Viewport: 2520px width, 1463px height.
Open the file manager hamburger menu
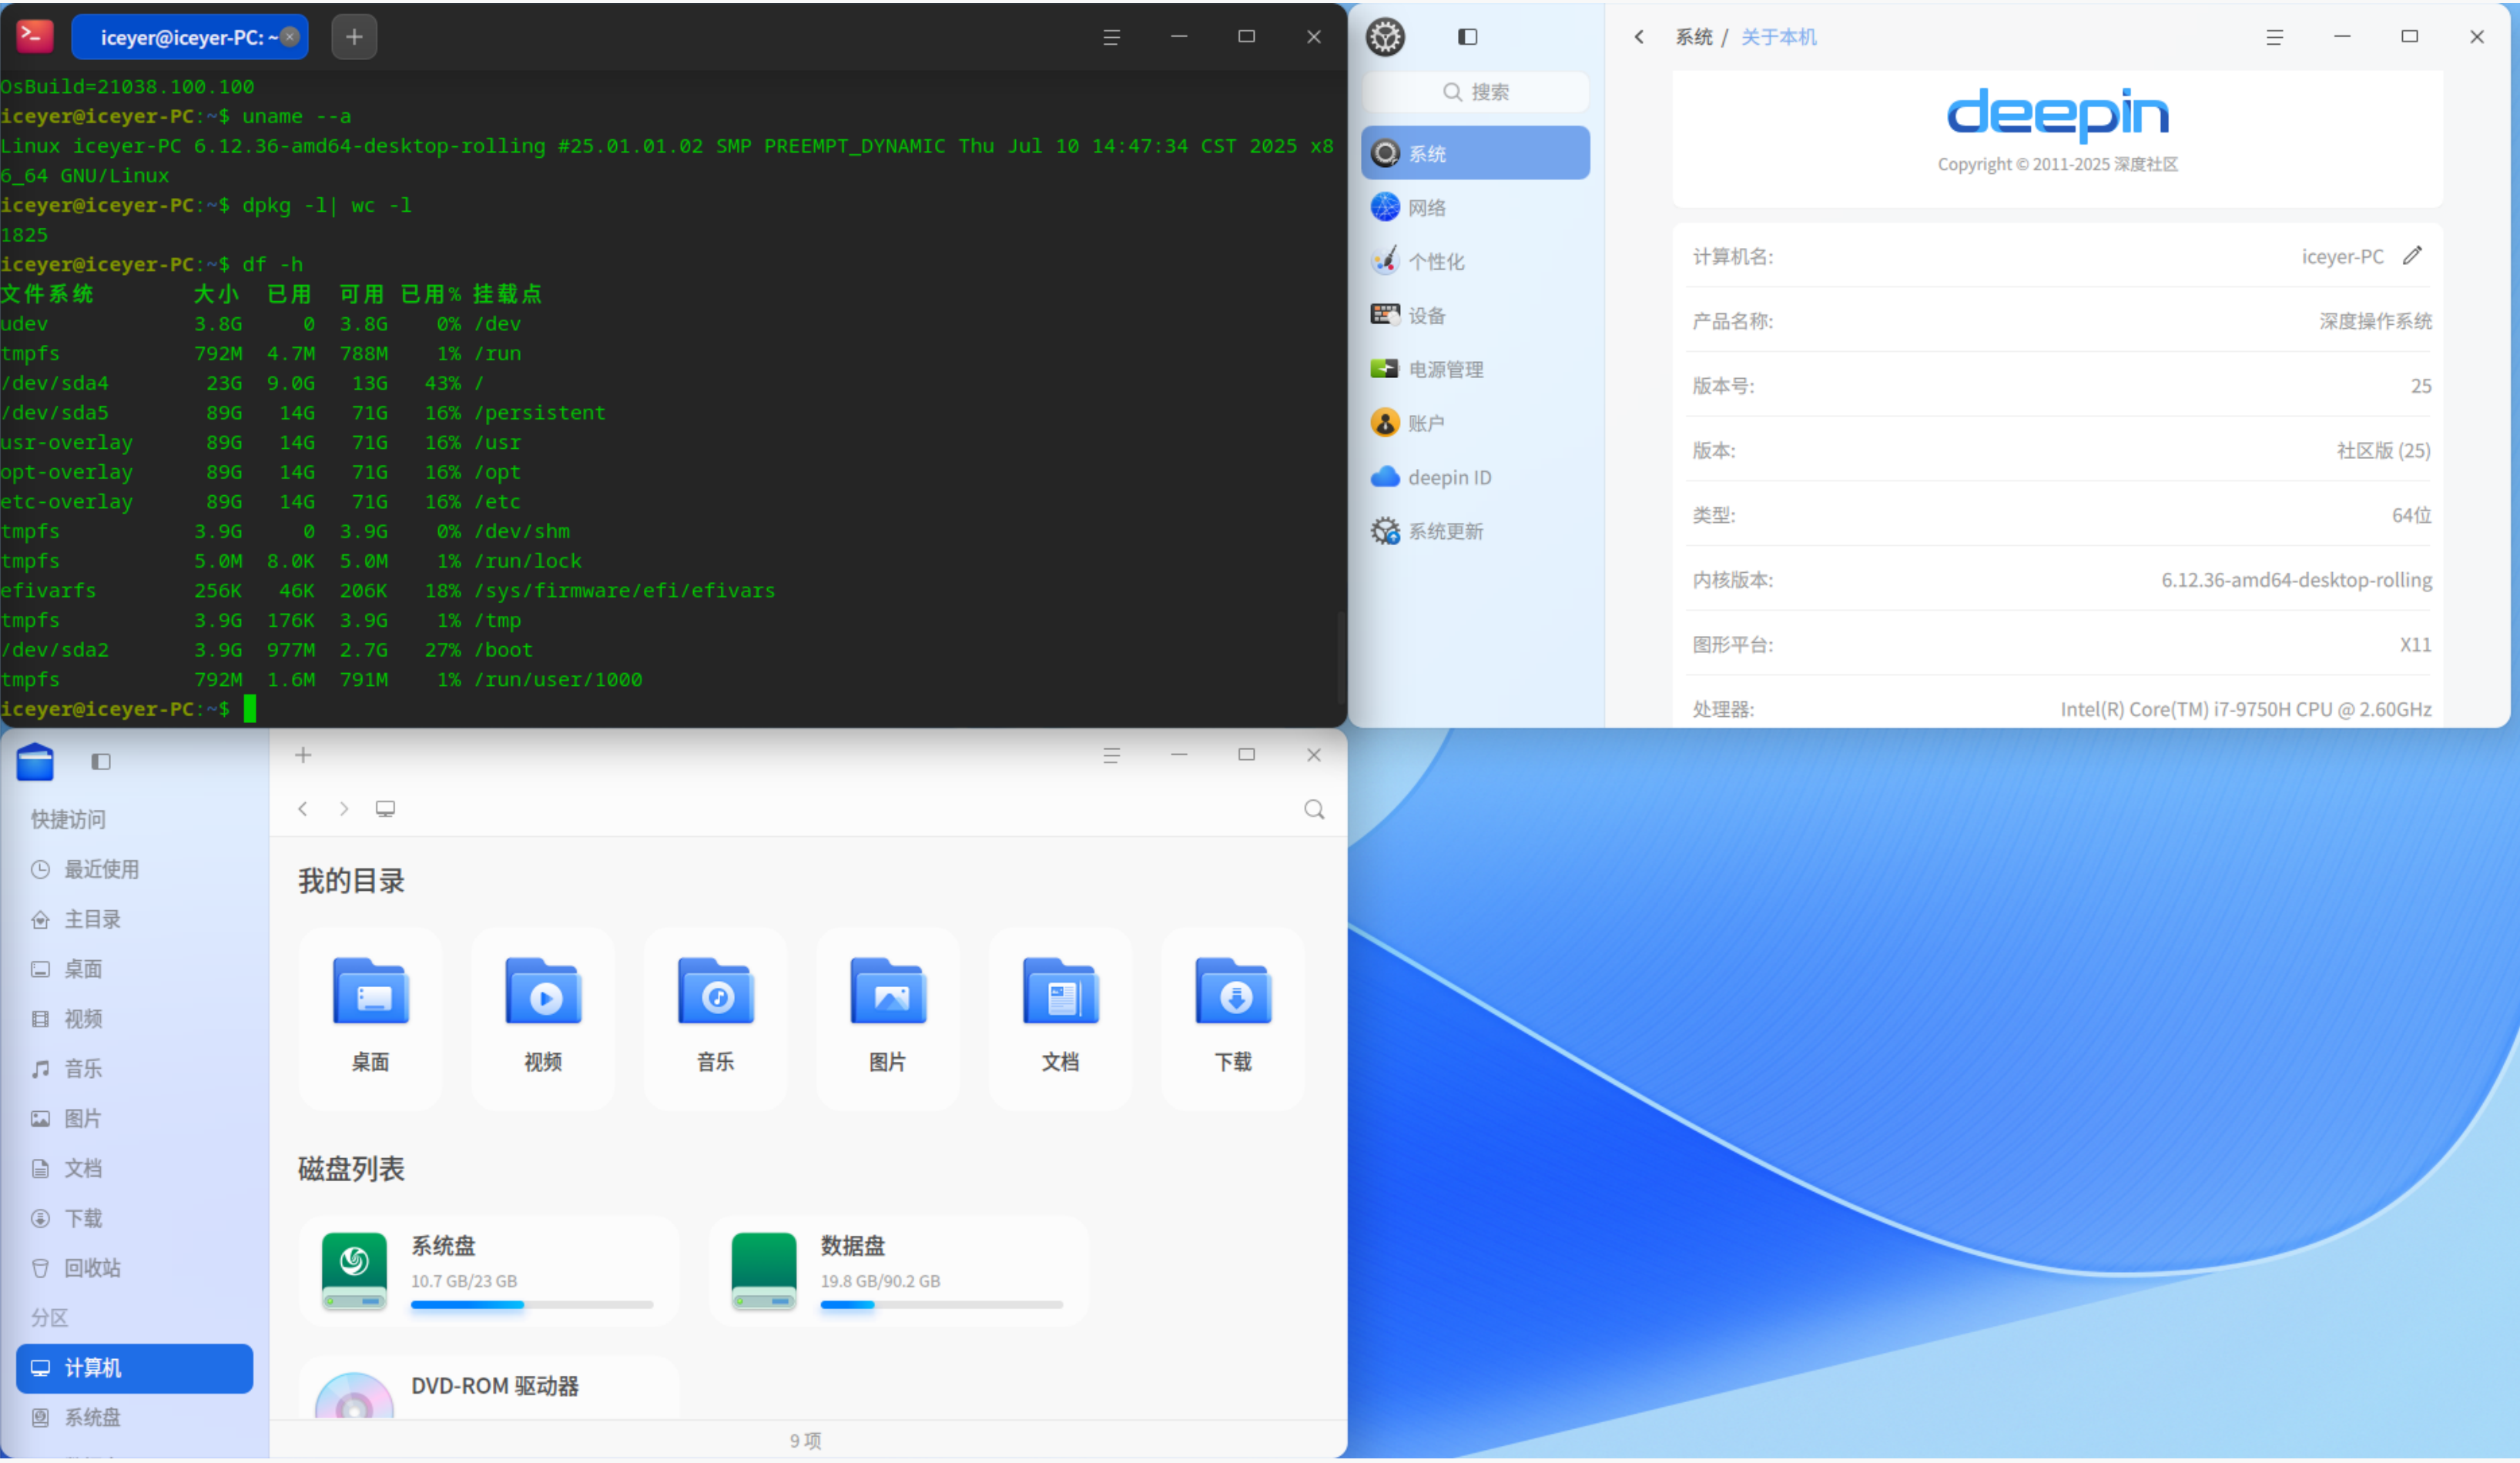pos(1111,756)
